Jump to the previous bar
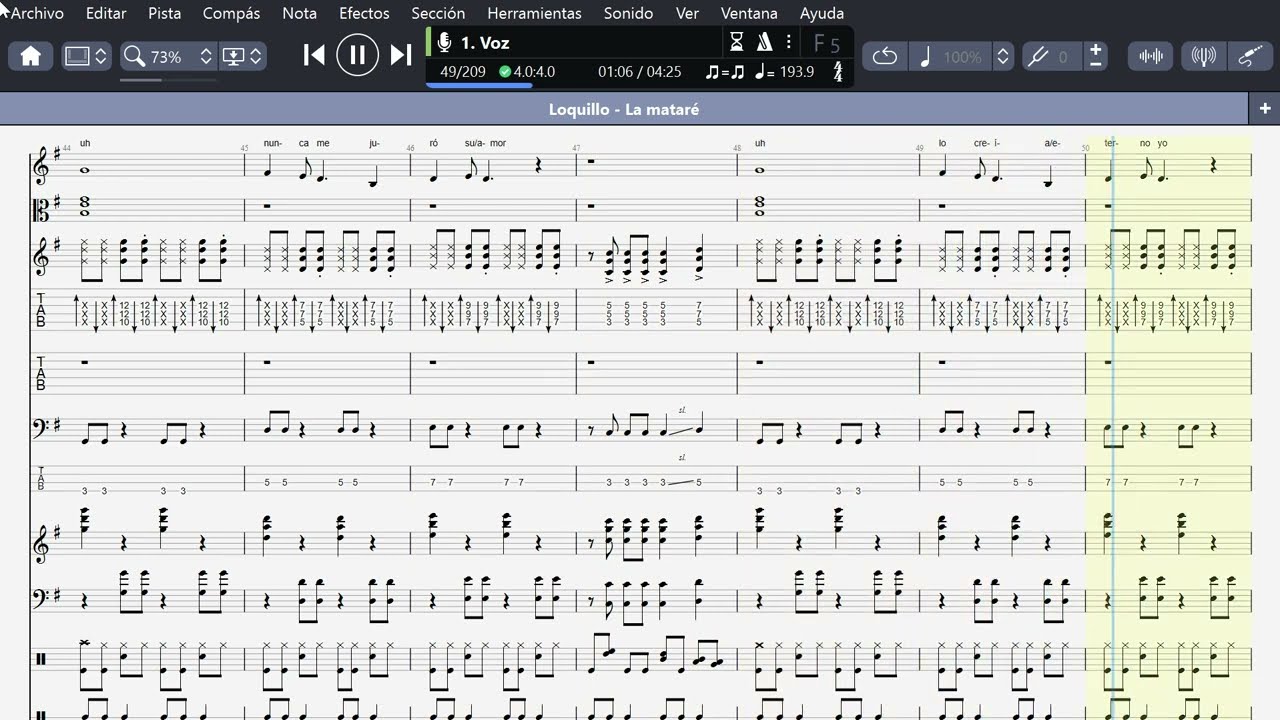Viewport: 1280px width, 720px height. [x=314, y=55]
